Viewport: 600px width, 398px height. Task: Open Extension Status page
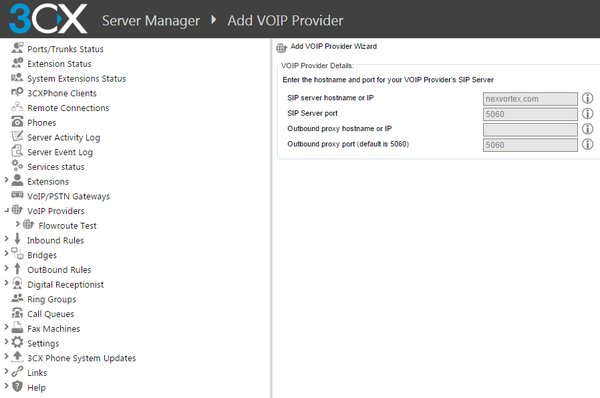[59, 64]
